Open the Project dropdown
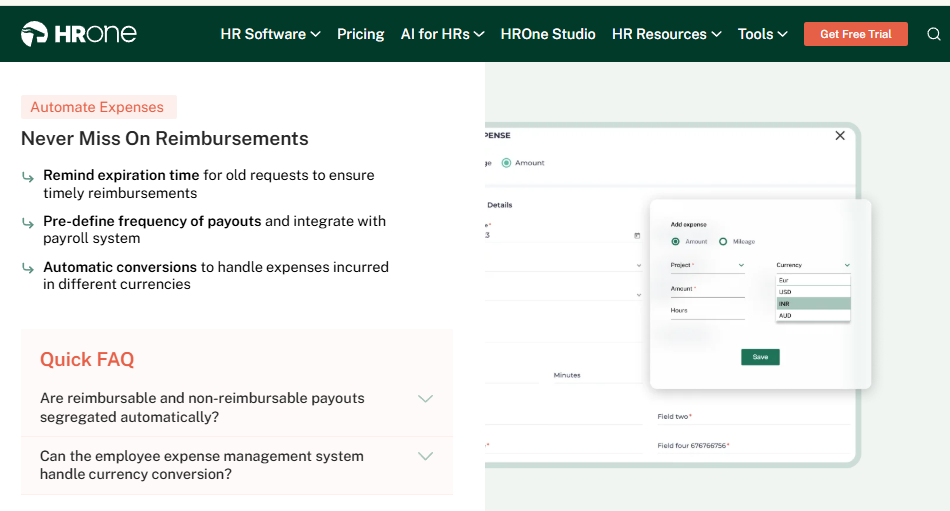This screenshot has width=950, height=511. click(x=707, y=266)
